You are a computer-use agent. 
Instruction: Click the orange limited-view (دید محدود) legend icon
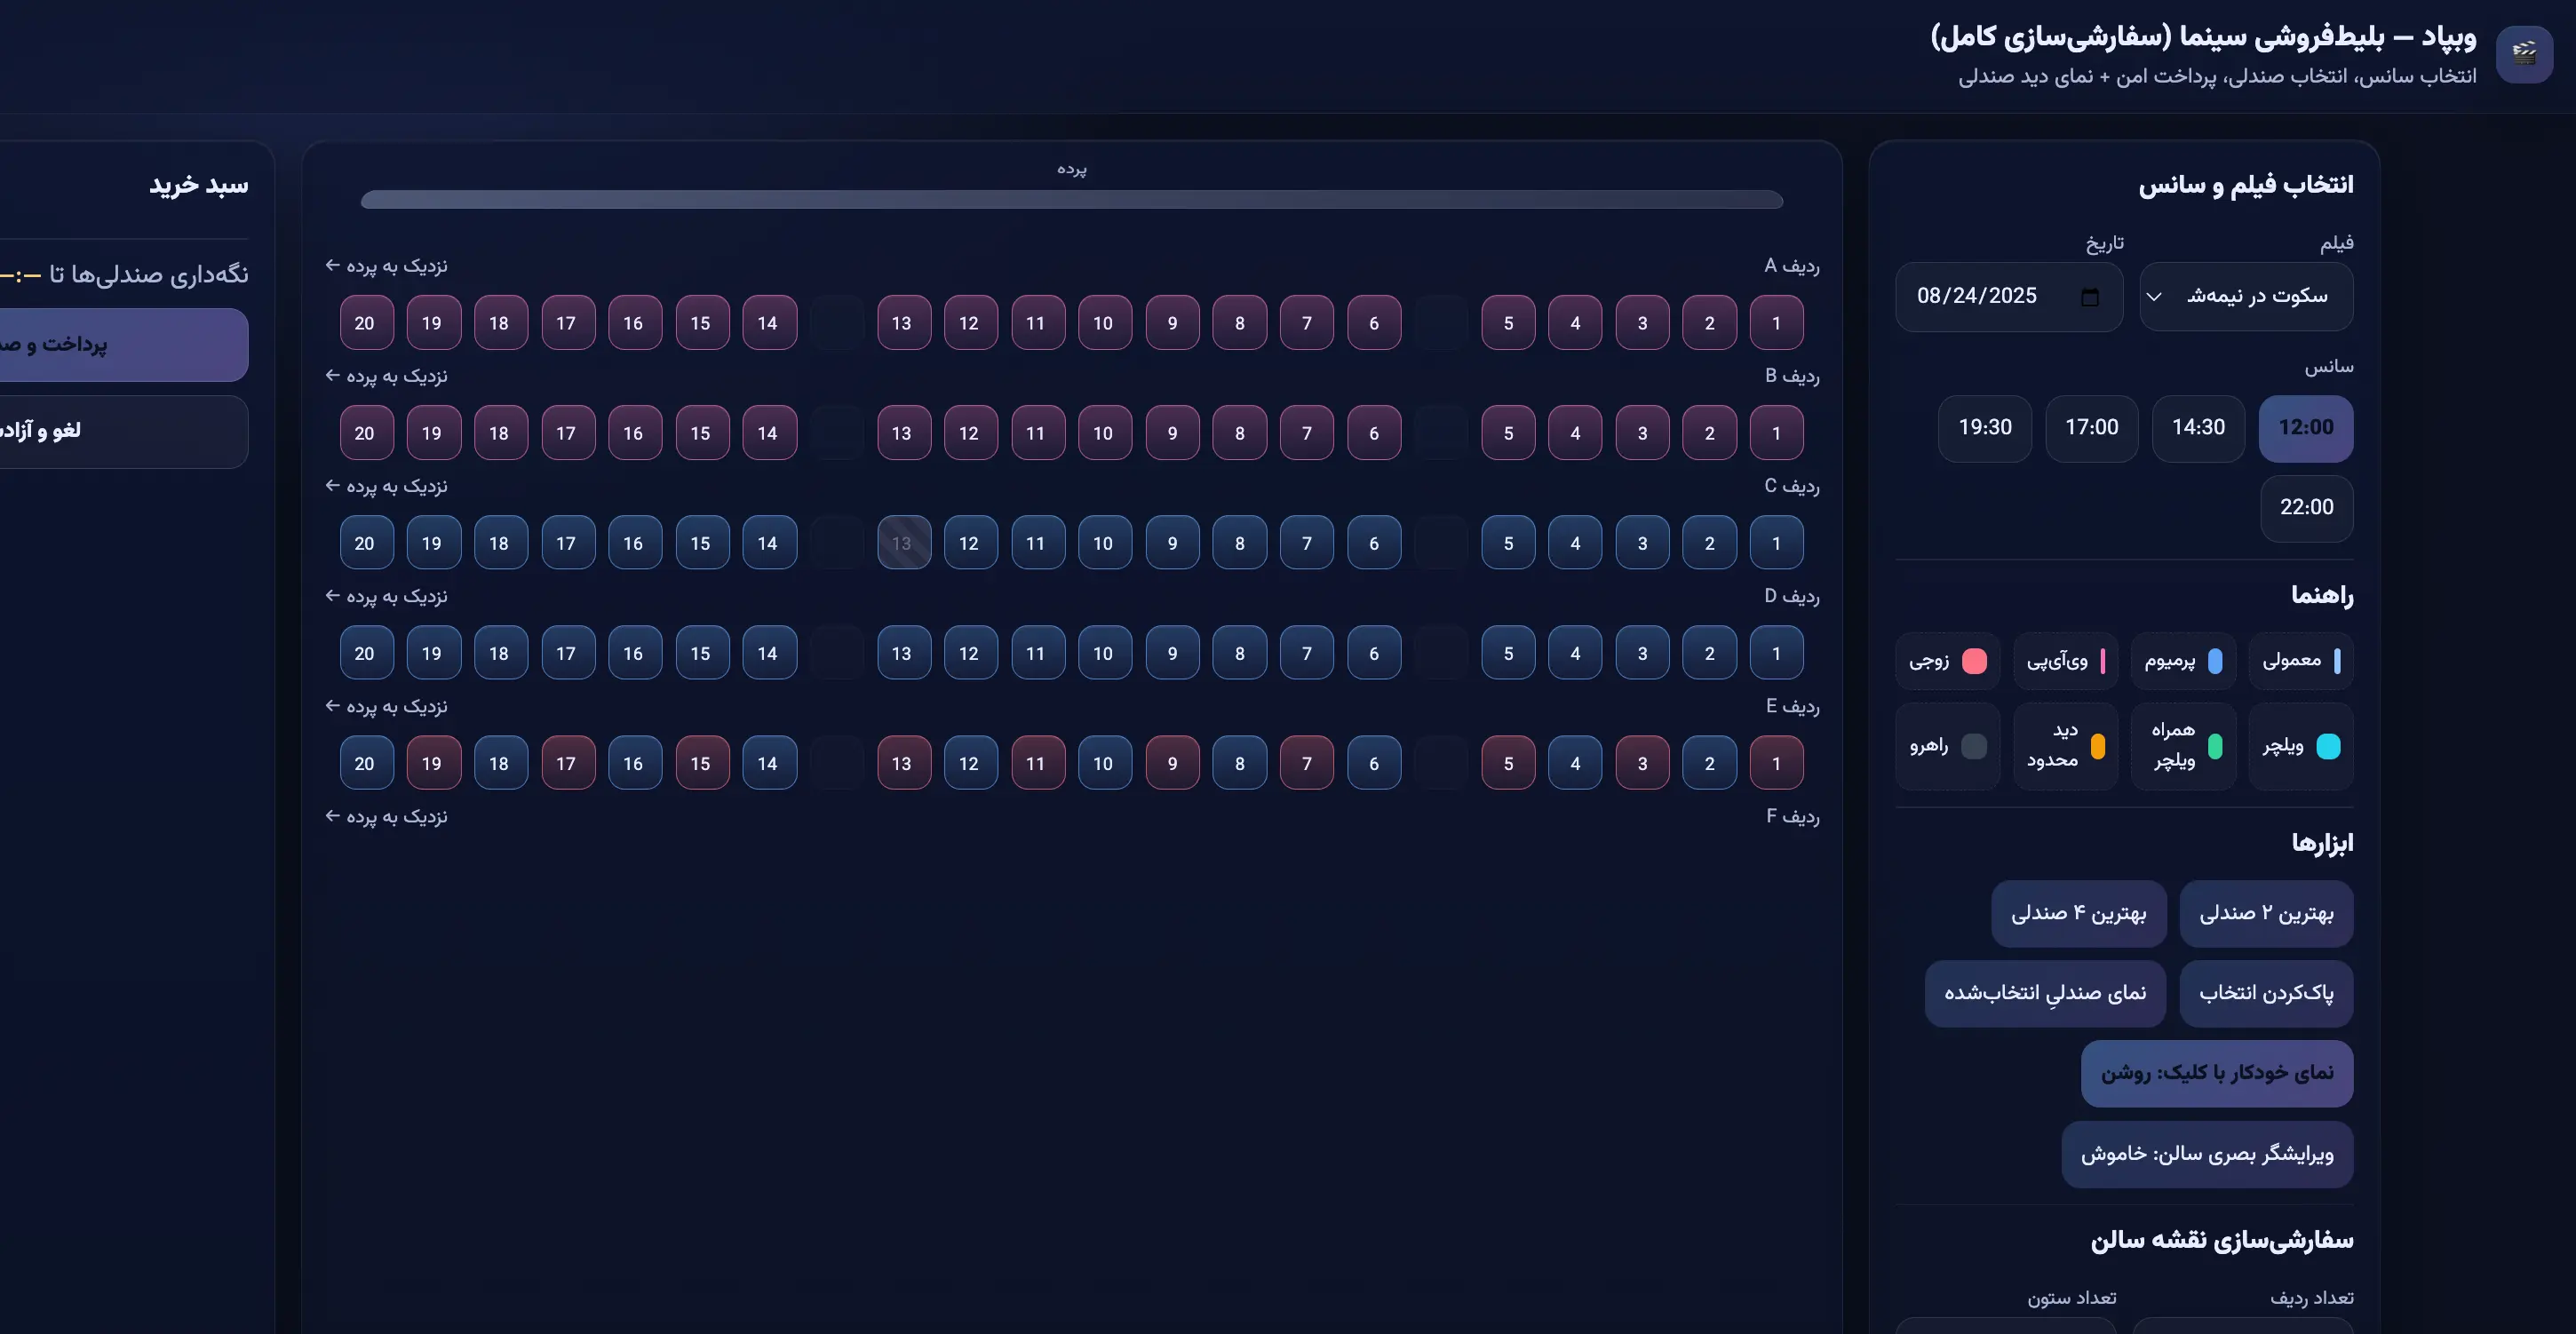pos(2097,746)
